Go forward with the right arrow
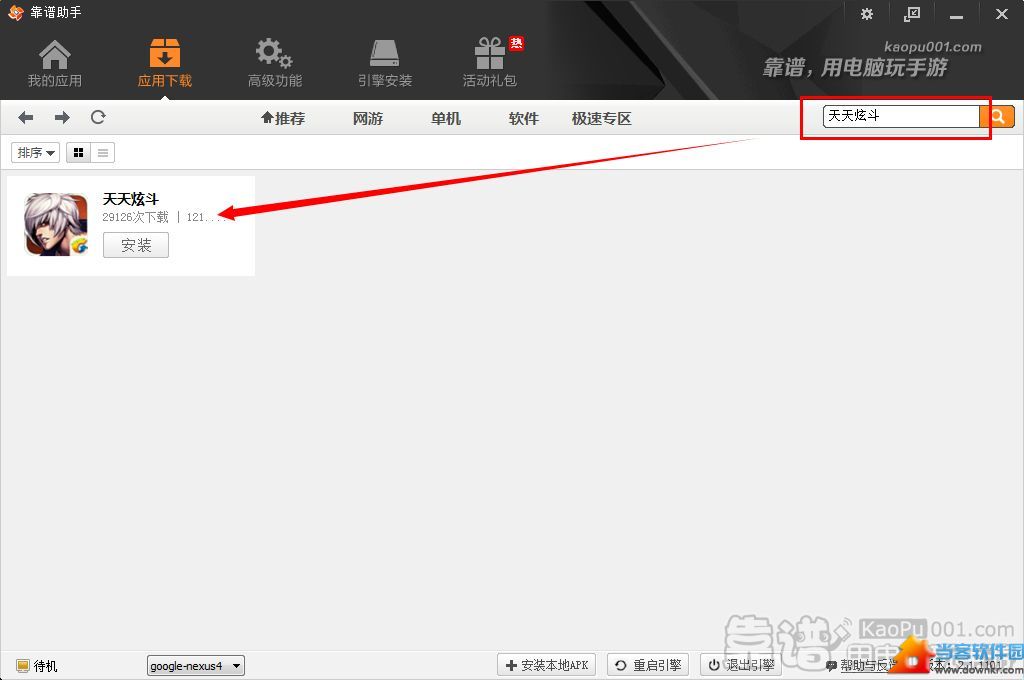1024x680 pixels. [62, 118]
